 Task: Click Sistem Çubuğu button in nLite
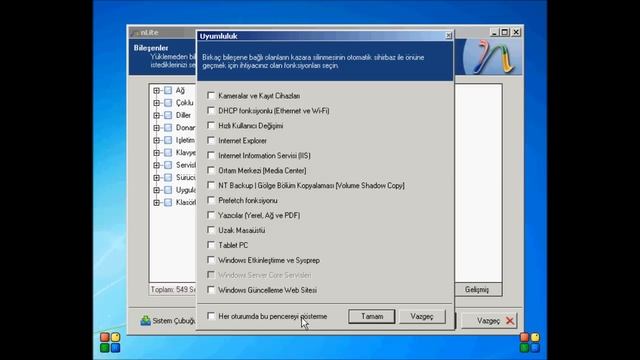click(167, 321)
